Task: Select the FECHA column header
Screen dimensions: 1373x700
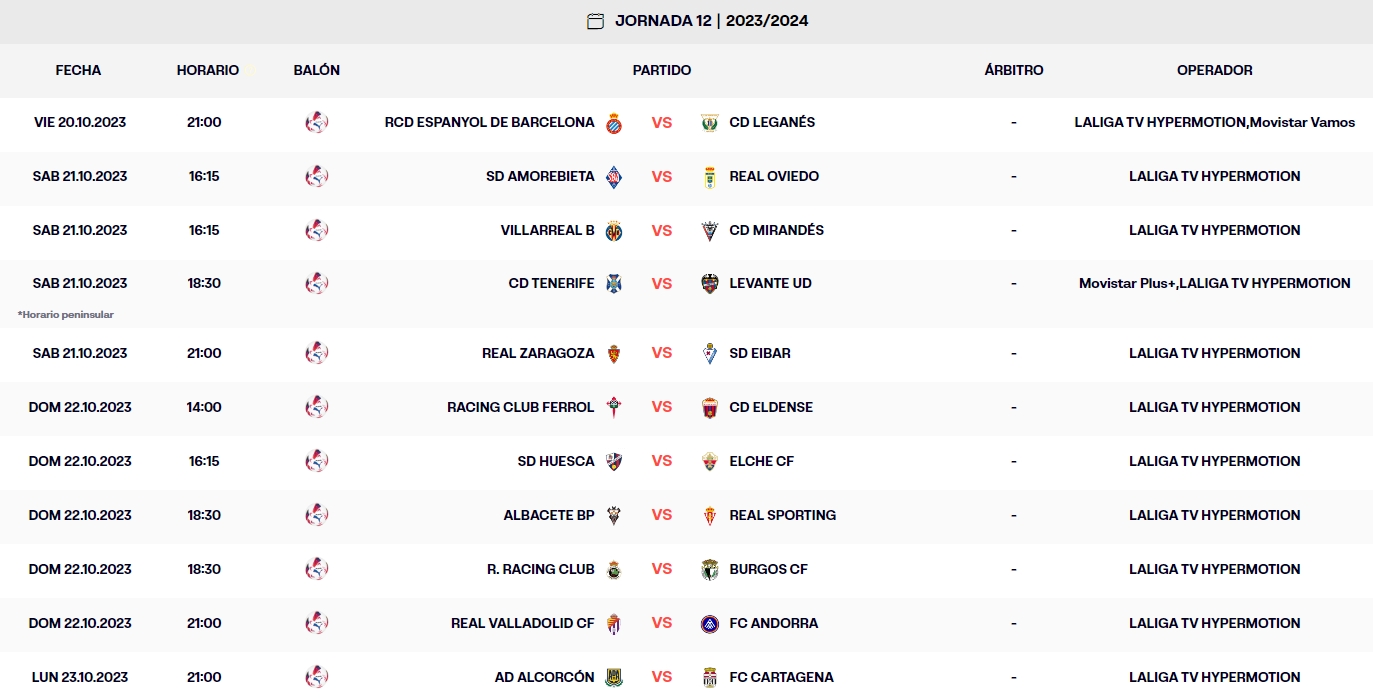Action: (x=78, y=70)
